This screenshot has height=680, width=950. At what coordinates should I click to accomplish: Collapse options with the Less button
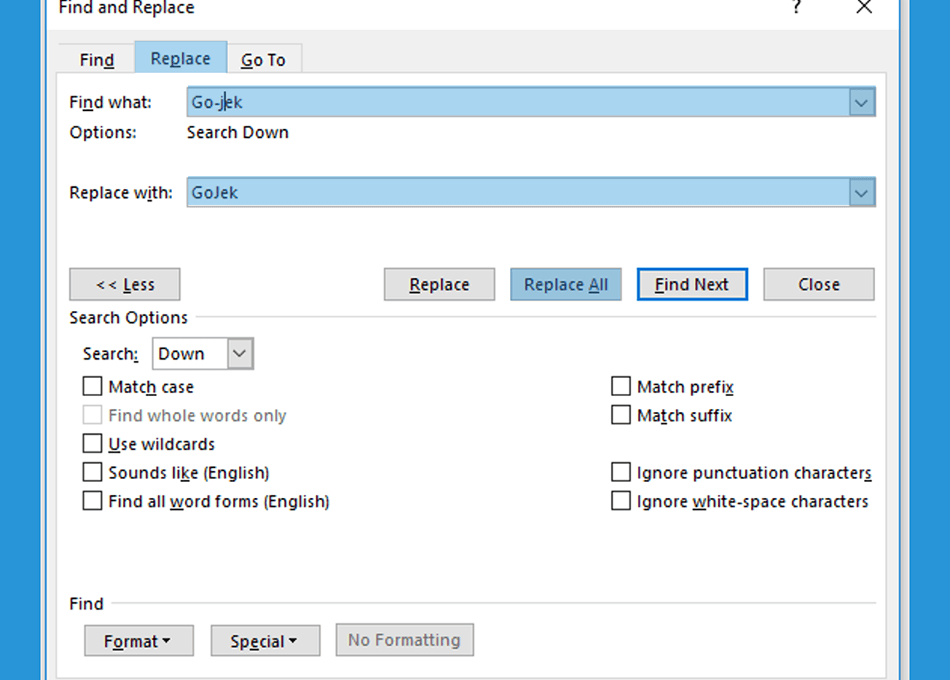coord(125,284)
